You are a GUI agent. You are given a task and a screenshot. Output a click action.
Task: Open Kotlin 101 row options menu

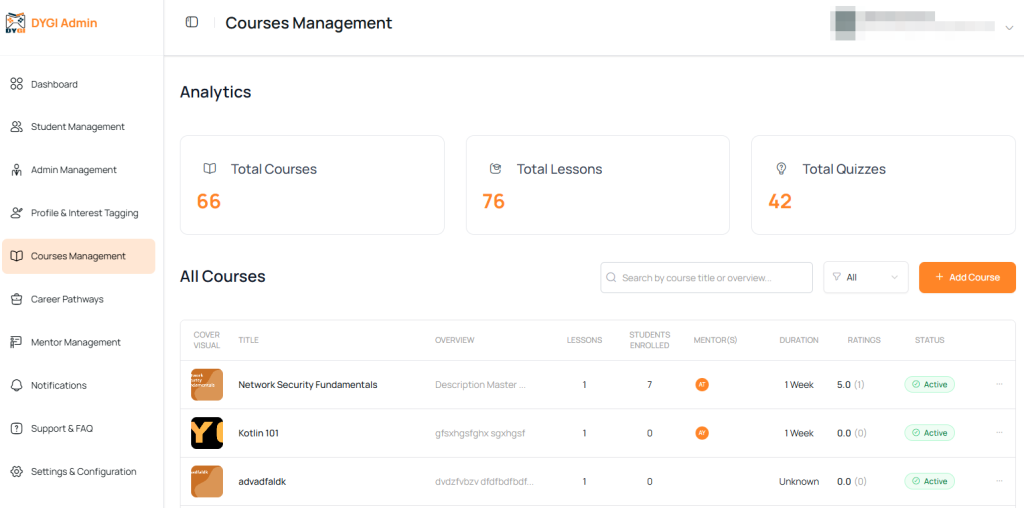999,433
